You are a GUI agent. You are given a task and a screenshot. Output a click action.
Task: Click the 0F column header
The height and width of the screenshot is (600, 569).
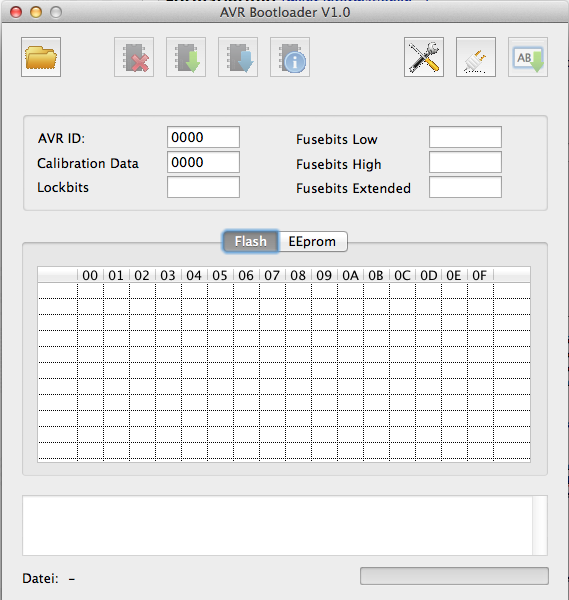(480, 275)
